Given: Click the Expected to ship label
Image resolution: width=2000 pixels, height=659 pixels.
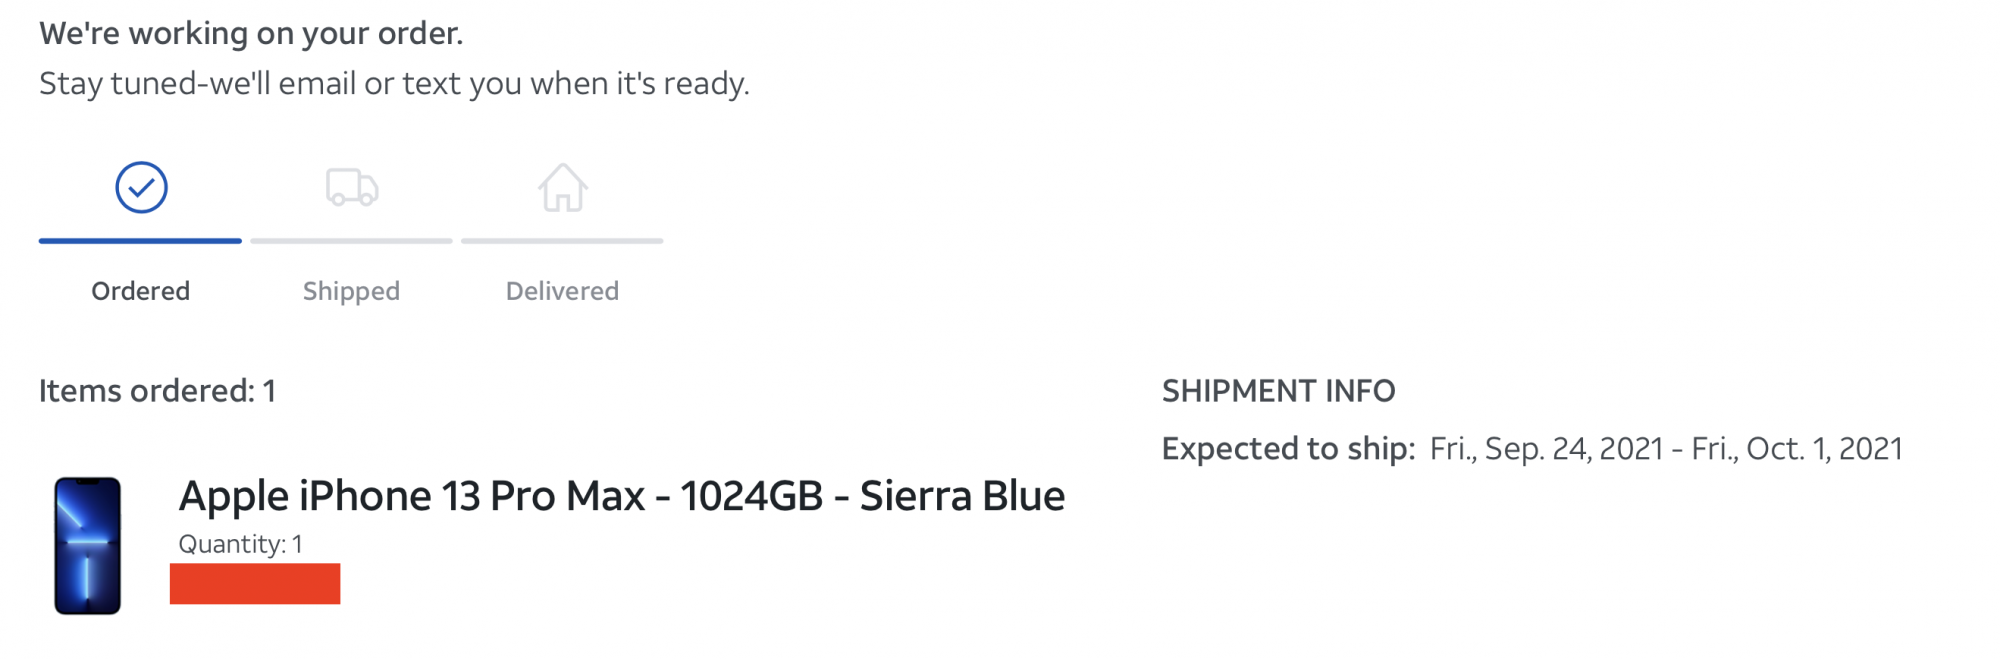Looking at the screenshot, I should pos(1288,449).
